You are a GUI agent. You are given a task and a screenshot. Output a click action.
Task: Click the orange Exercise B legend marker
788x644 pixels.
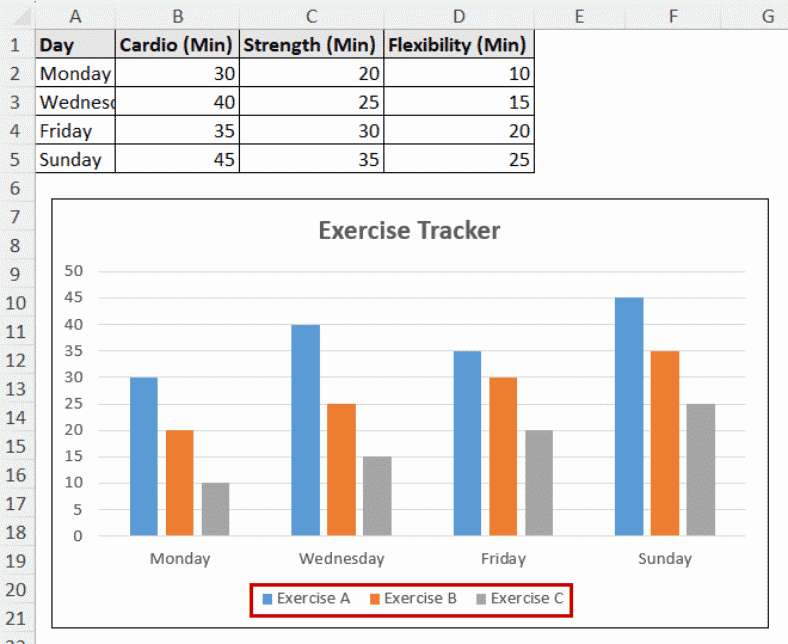pos(374,599)
